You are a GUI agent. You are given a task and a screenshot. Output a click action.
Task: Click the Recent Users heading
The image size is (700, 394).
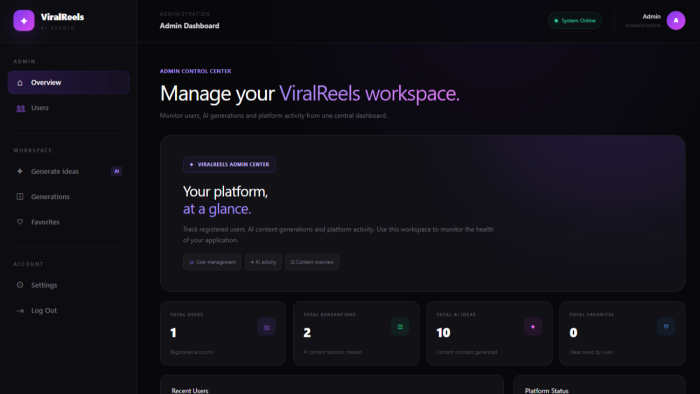pyautogui.click(x=190, y=391)
